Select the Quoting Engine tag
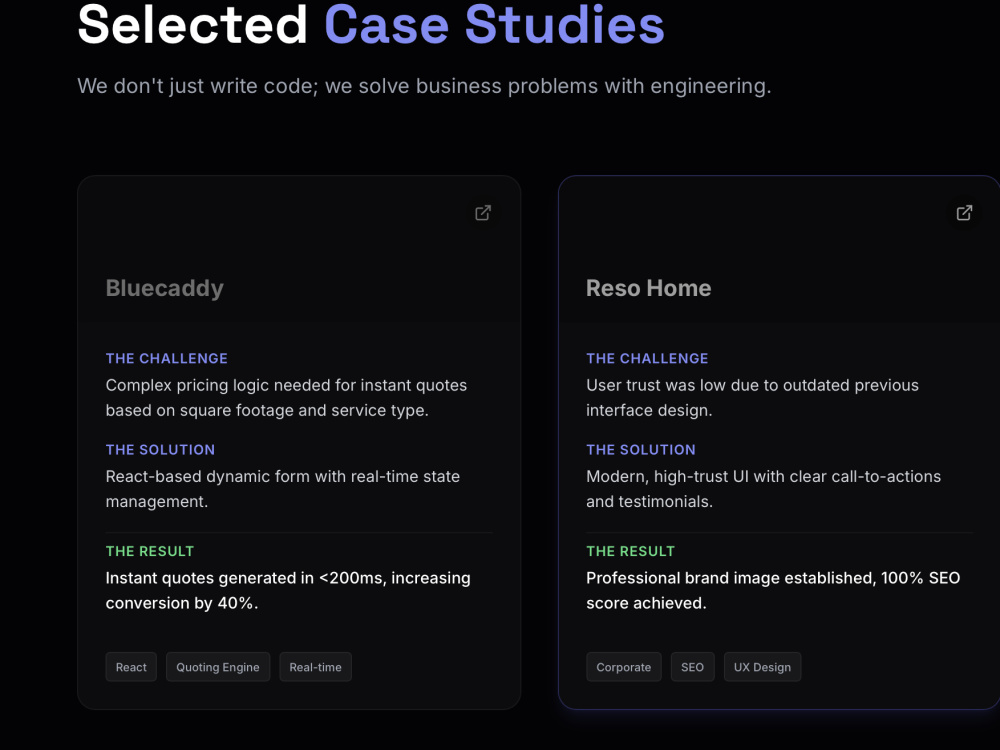 [x=217, y=667]
